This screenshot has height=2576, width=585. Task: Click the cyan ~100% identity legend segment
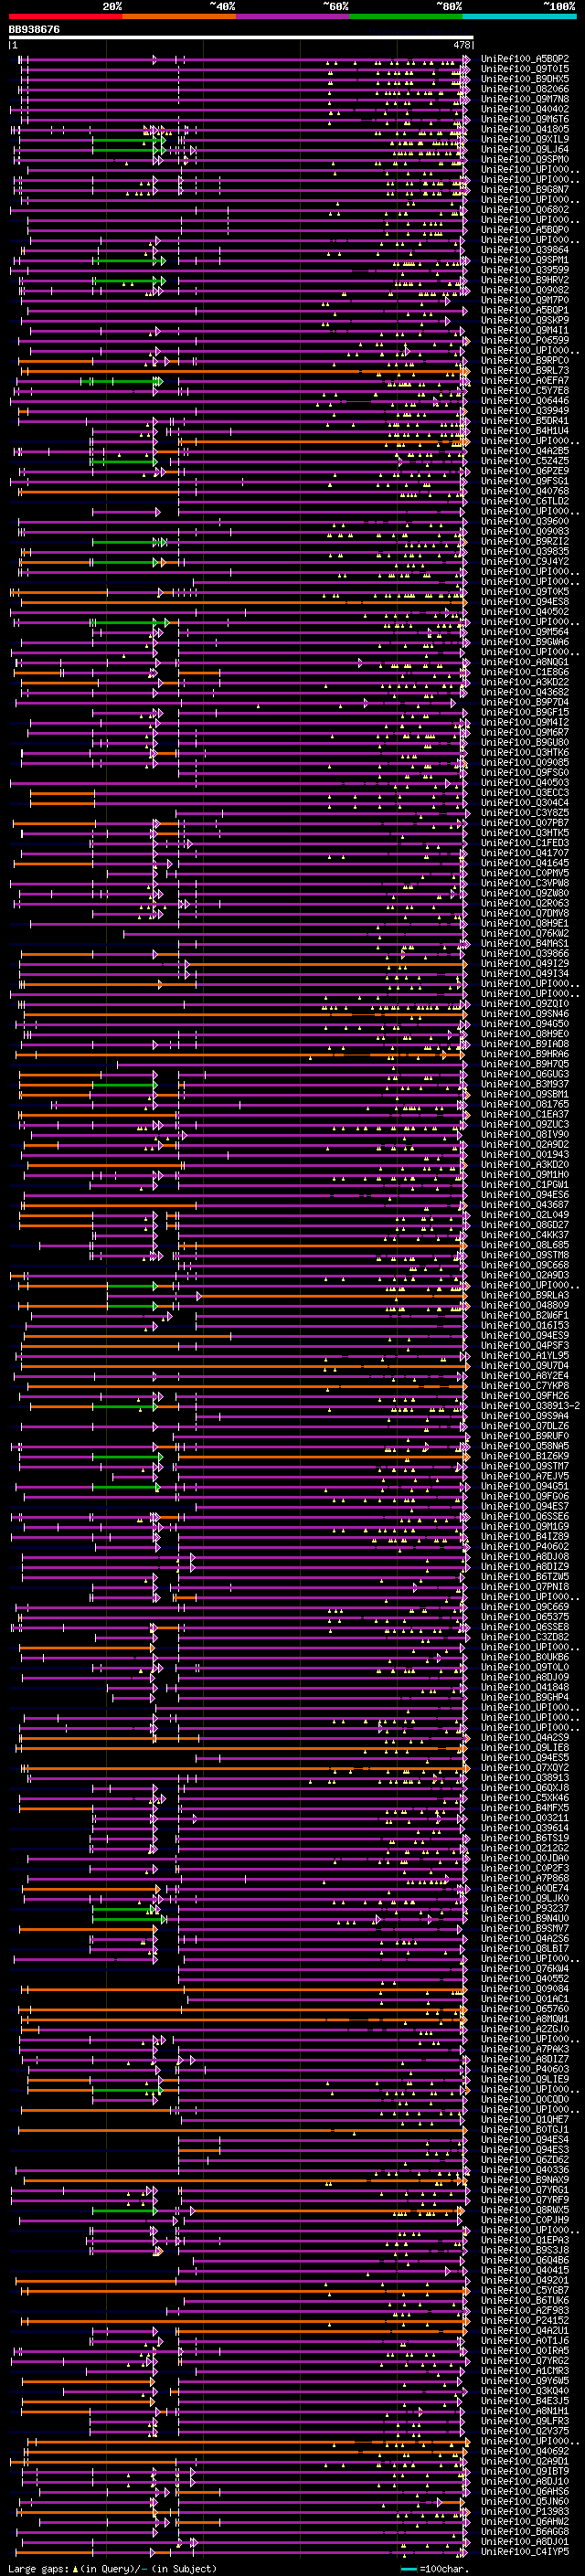click(x=519, y=17)
